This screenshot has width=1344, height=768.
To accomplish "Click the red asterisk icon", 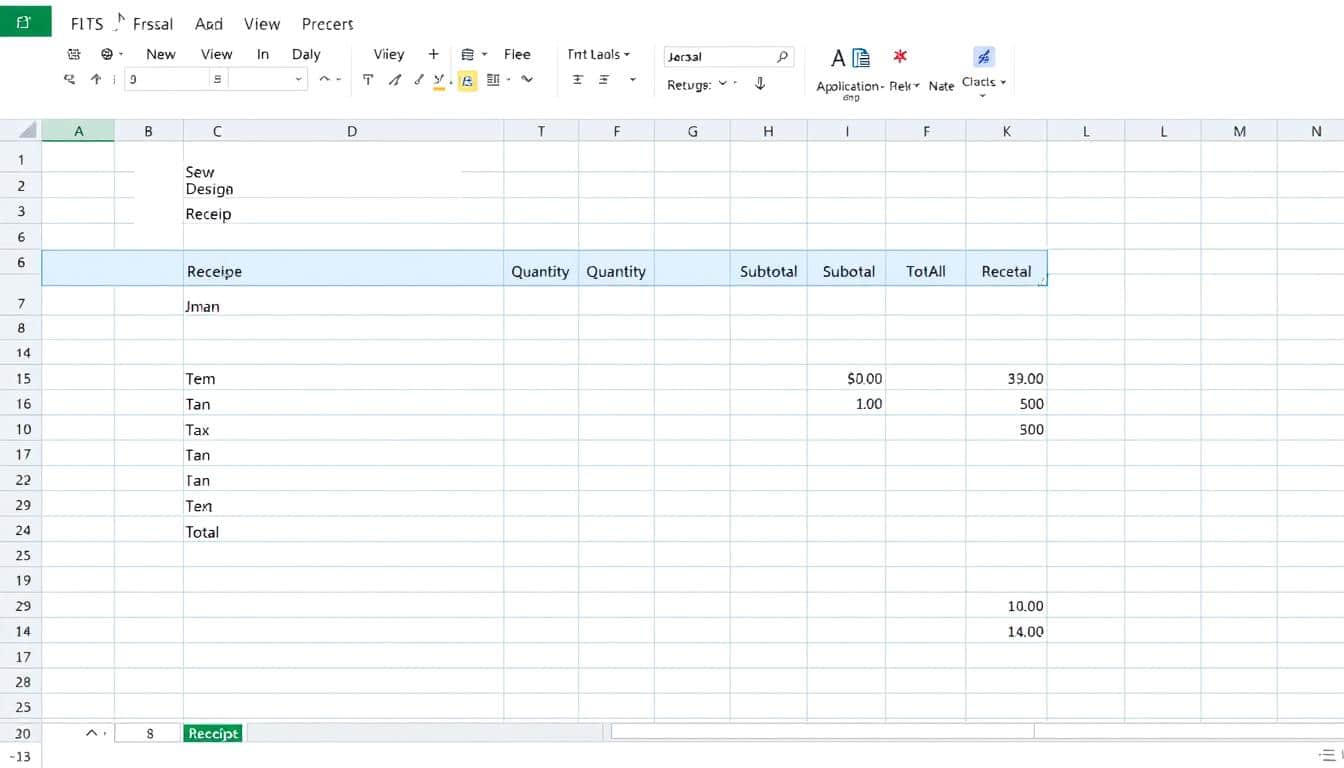I will [x=900, y=56].
